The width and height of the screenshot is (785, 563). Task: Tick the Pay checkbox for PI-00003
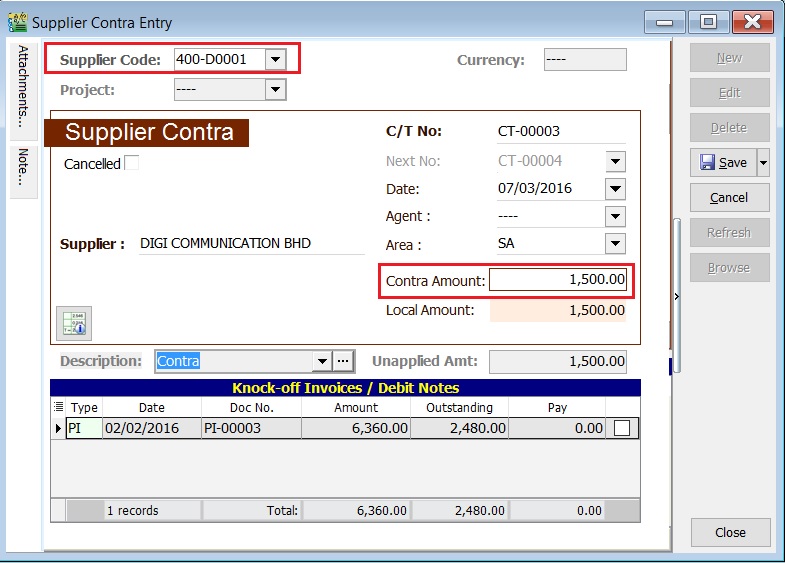(622, 428)
